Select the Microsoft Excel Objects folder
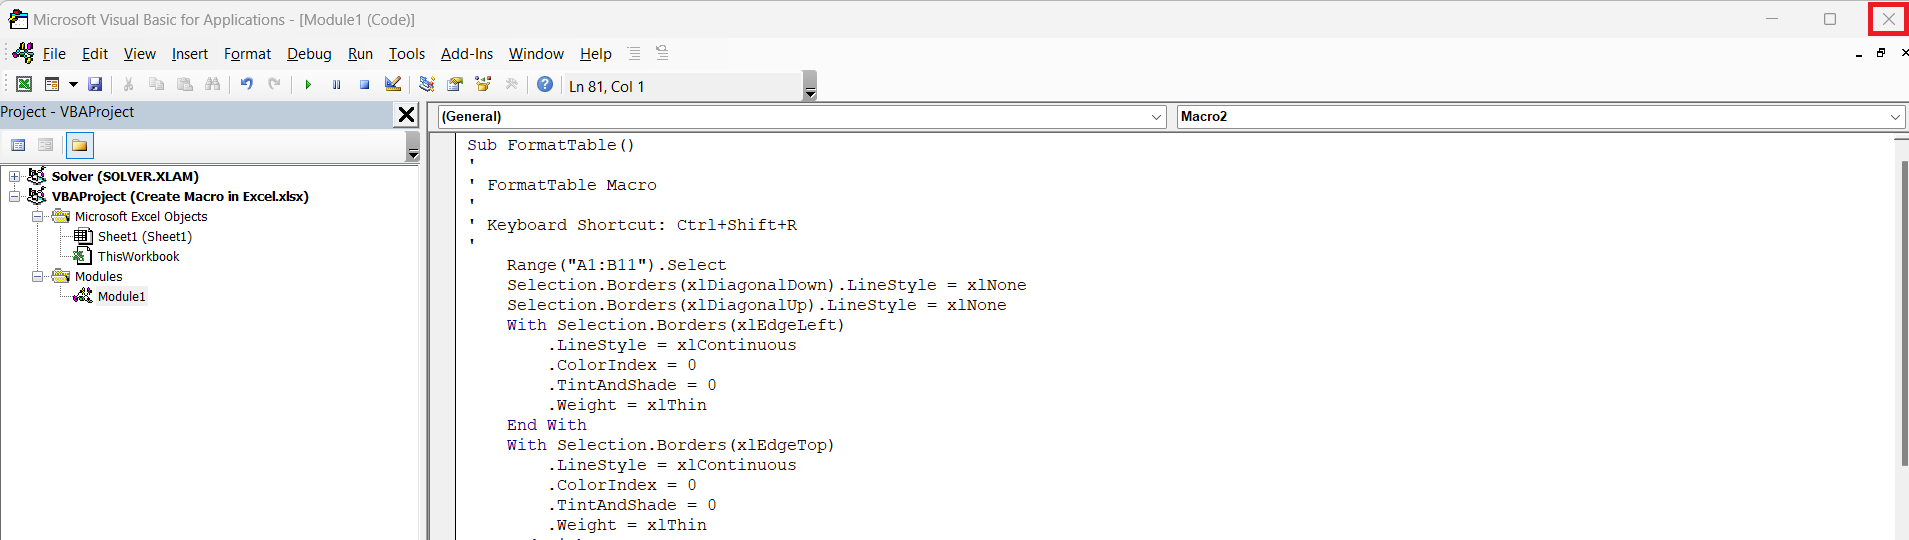This screenshot has width=1909, height=540. pyautogui.click(x=141, y=217)
